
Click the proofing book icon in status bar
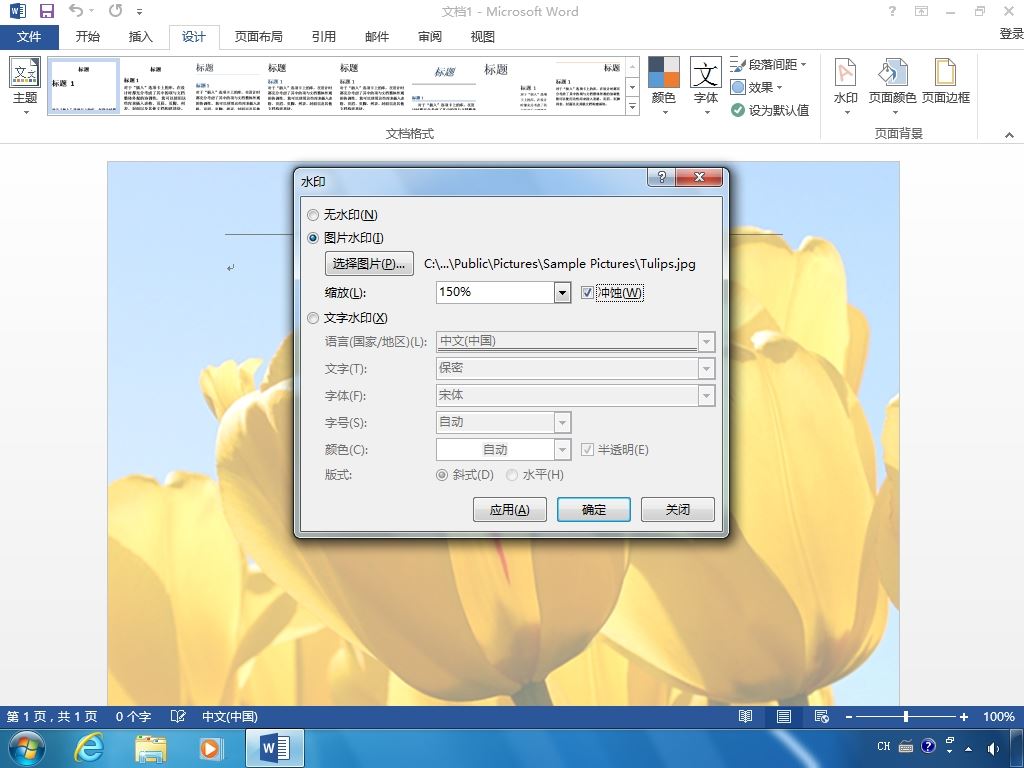178,716
